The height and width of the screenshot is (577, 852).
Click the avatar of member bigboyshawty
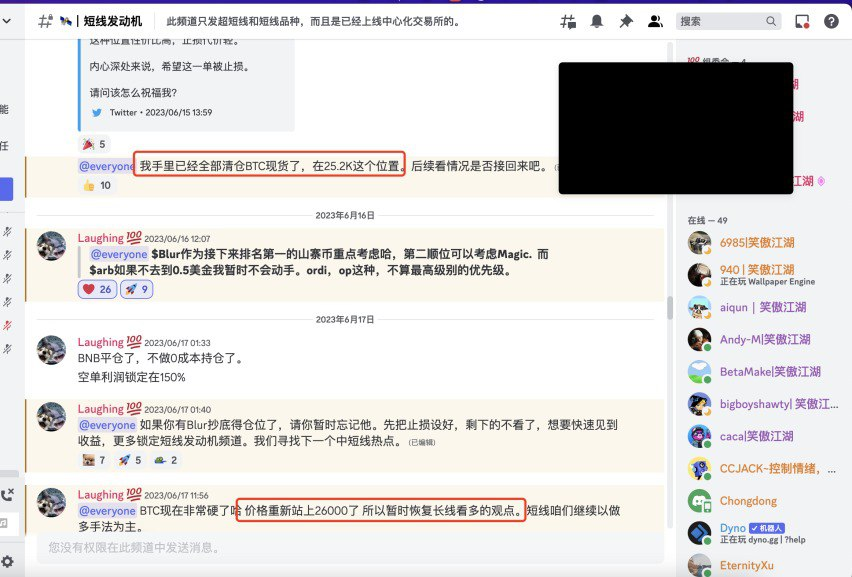(699, 404)
